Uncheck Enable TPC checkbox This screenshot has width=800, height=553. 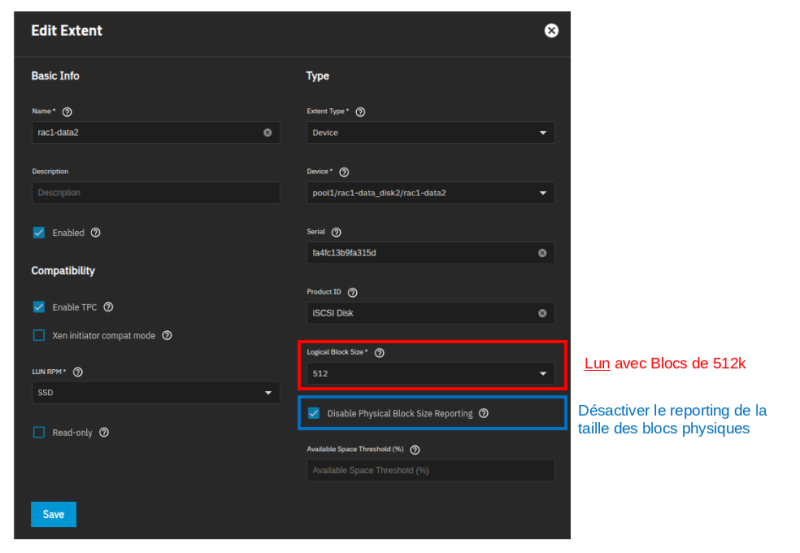pos(39,307)
